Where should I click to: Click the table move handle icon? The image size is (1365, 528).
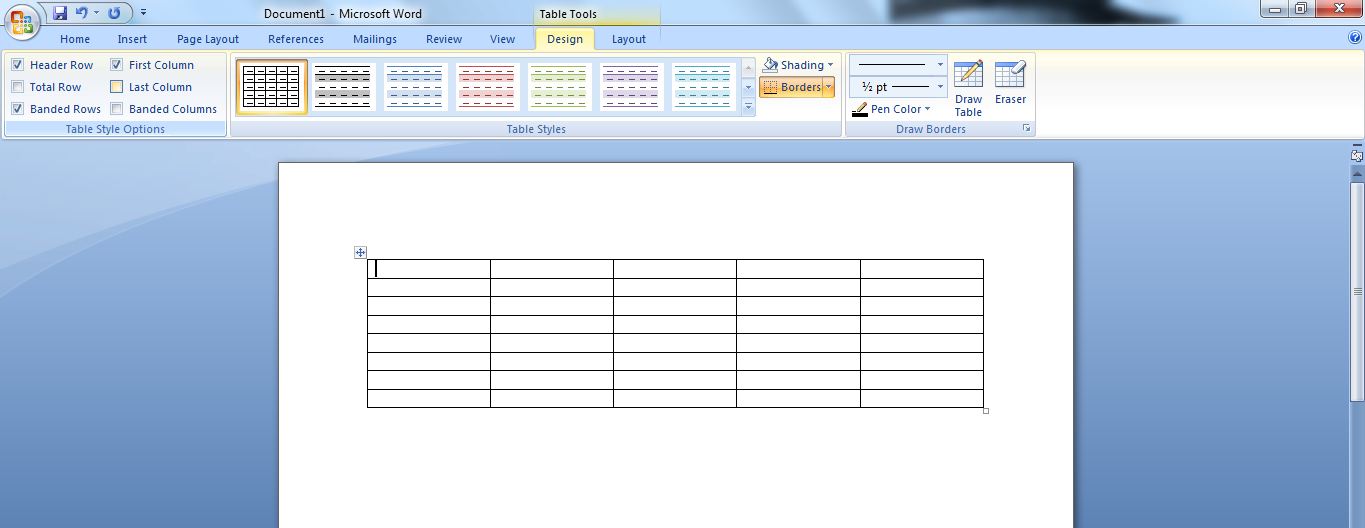coord(361,252)
